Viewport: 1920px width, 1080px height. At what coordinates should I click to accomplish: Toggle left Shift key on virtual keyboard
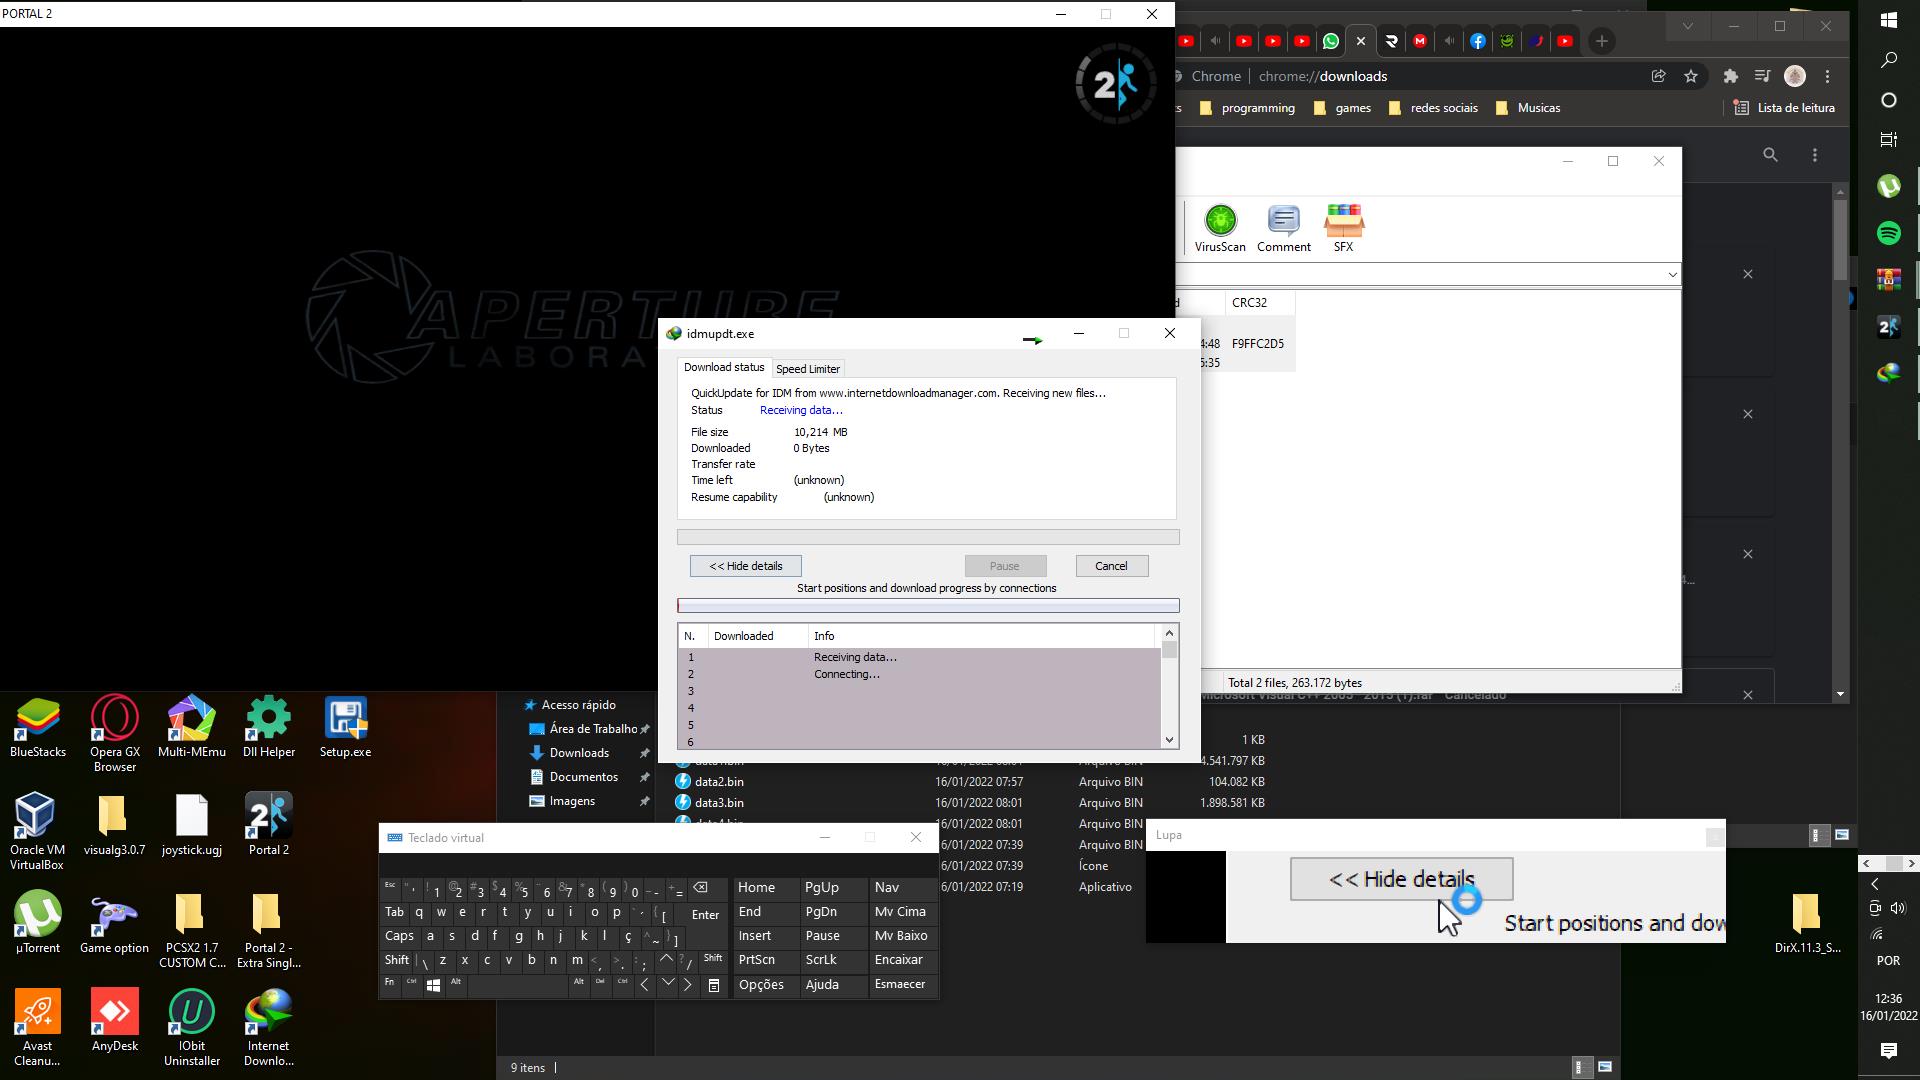coord(397,960)
